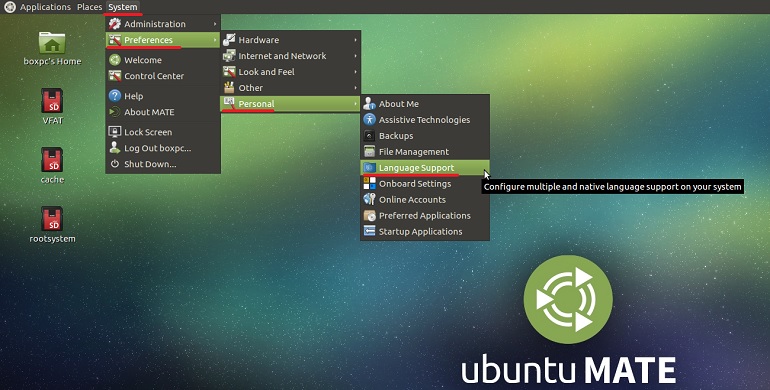Launch Language Support entry
Image resolution: width=770 pixels, height=390 pixels.
click(425, 167)
